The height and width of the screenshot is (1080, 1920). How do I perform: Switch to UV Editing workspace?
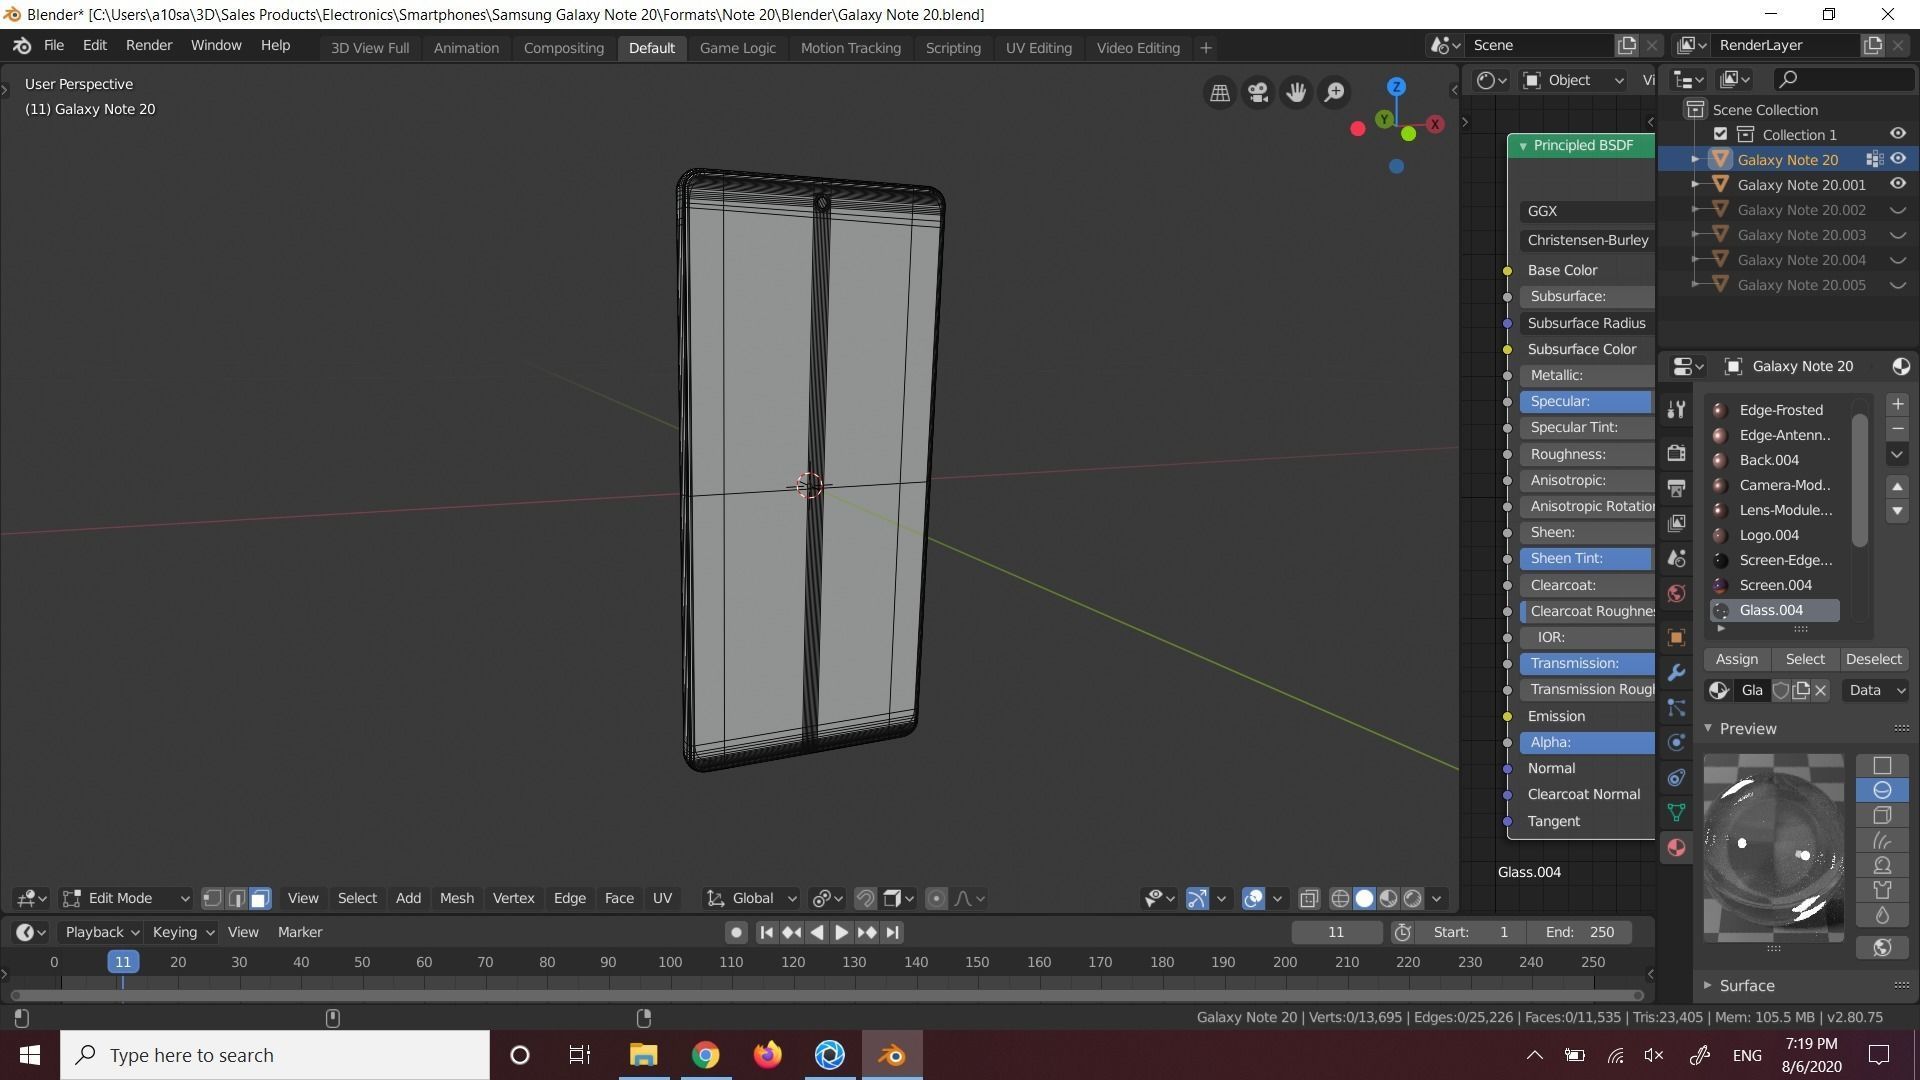(x=1038, y=48)
